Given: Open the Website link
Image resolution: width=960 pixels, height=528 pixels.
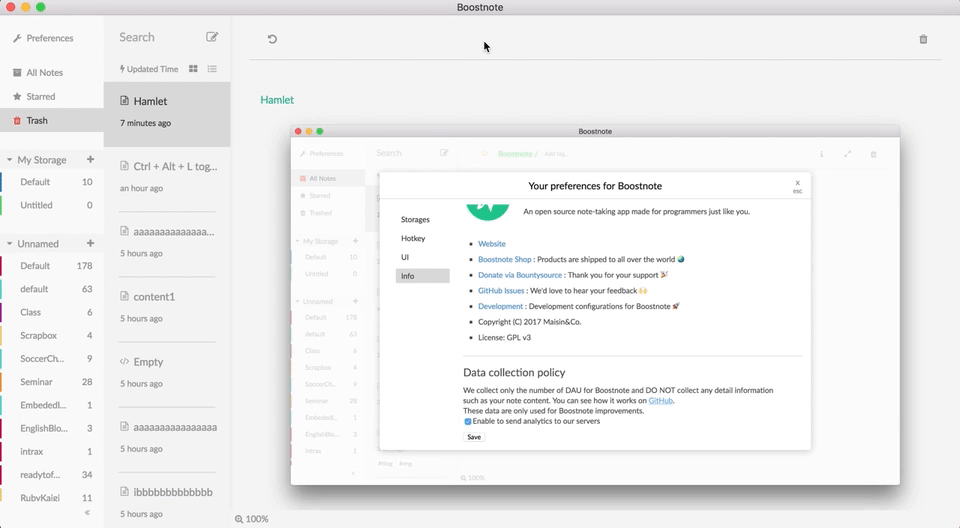Looking at the screenshot, I should 492,244.
